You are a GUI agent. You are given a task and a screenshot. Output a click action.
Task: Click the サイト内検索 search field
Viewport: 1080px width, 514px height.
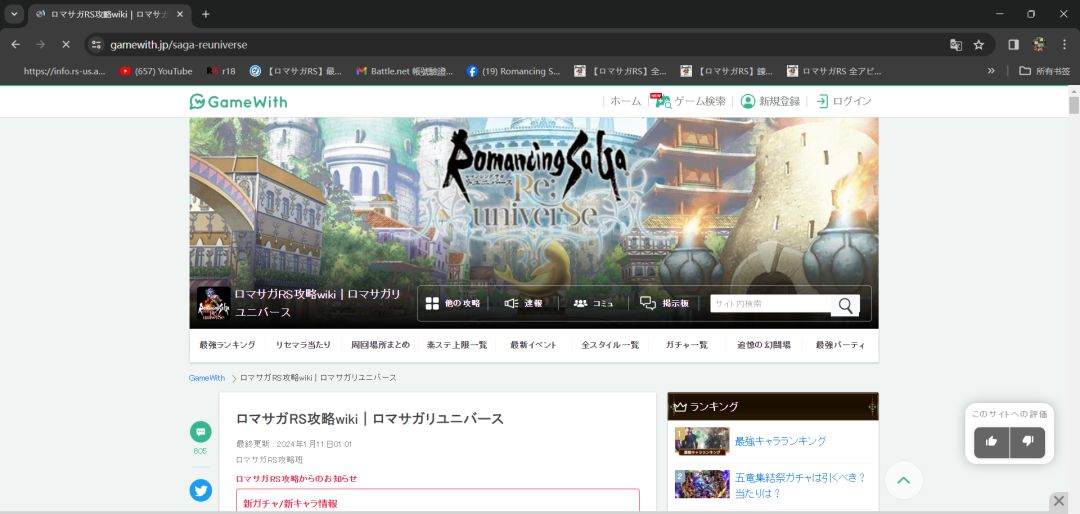(770, 304)
